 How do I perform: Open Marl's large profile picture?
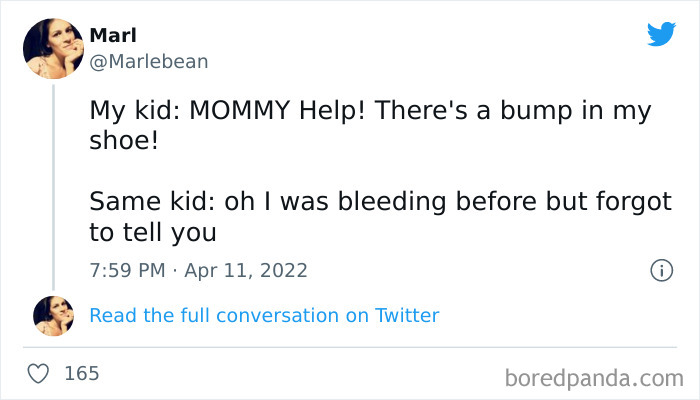[53, 49]
